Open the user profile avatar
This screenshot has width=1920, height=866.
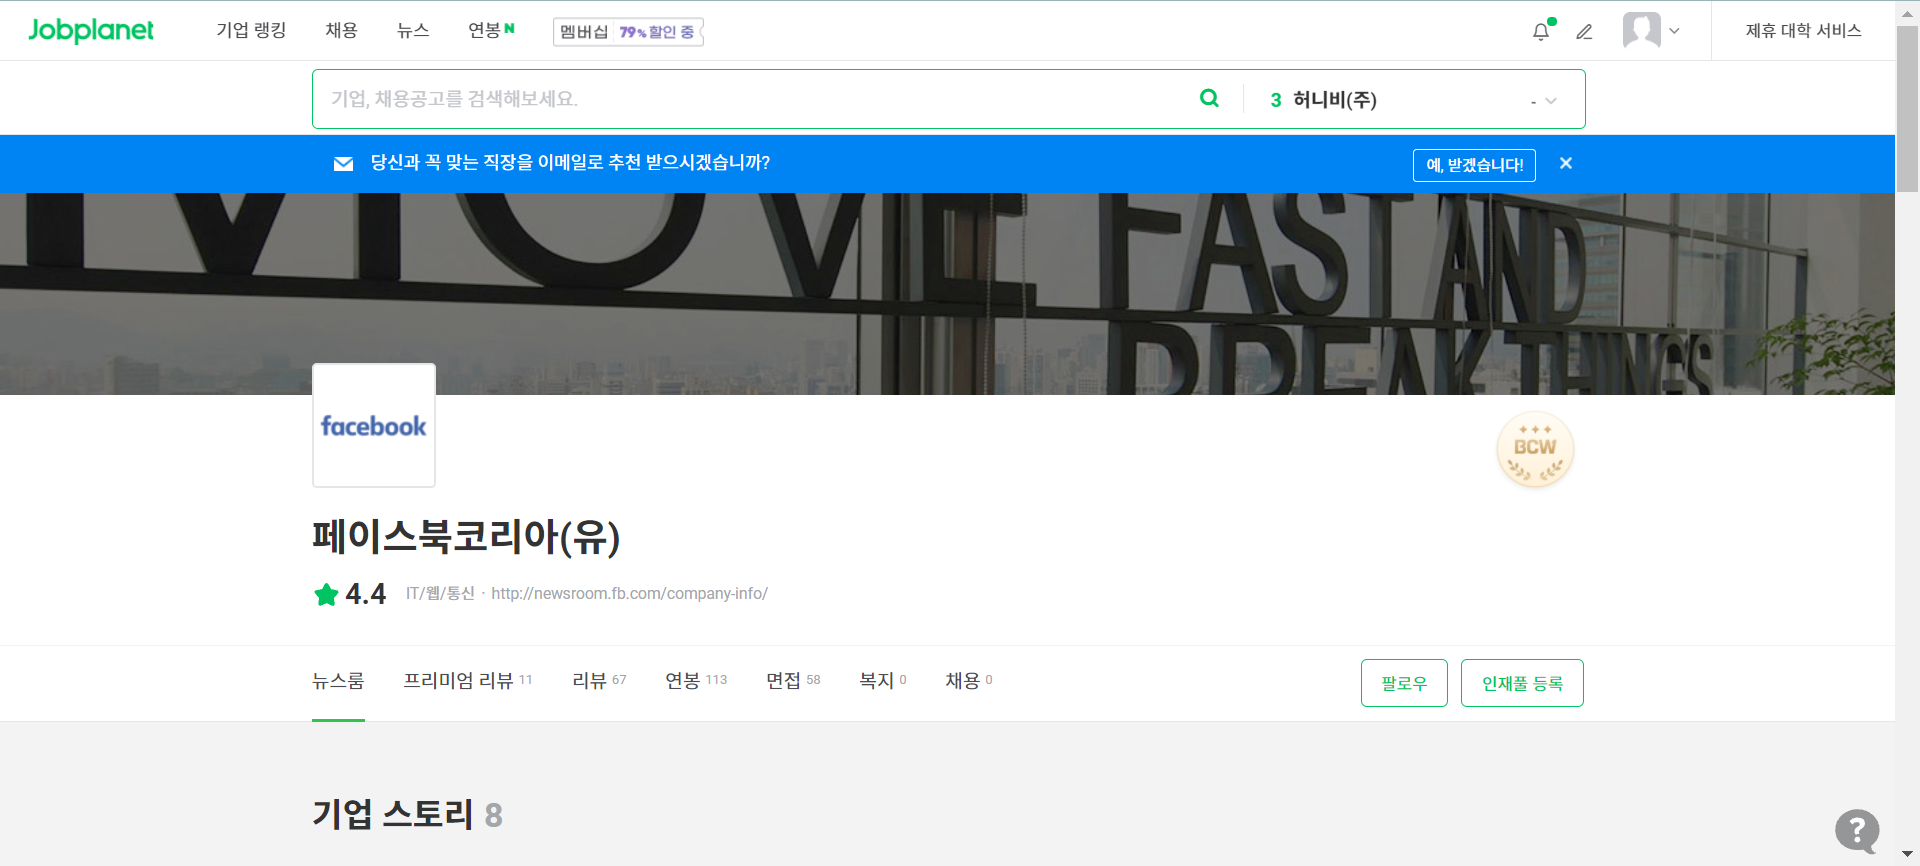1641,30
